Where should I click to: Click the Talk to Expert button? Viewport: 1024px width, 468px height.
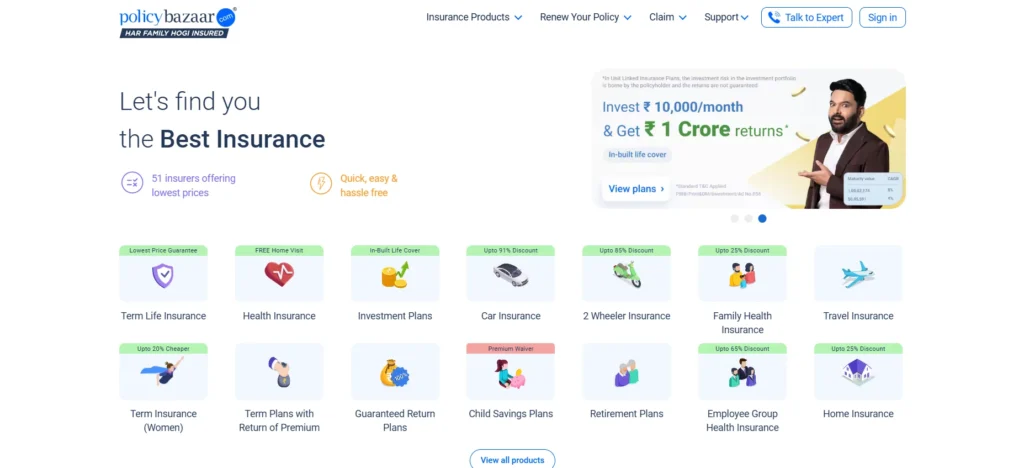coord(807,18)
